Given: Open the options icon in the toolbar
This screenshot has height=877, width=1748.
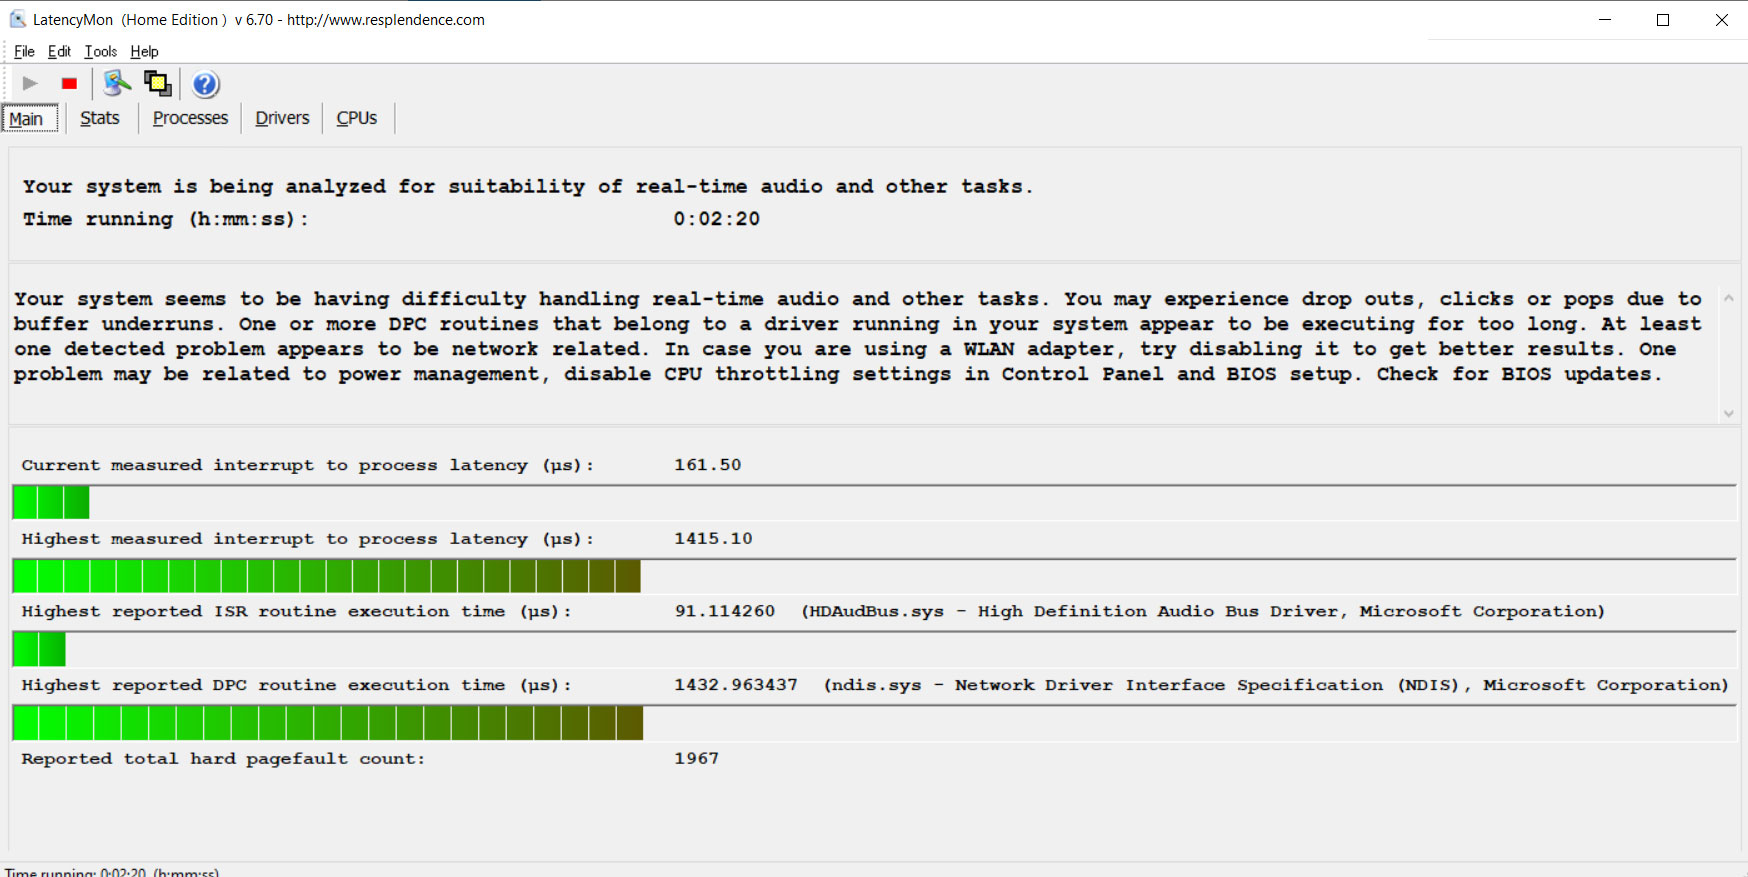Looking at the screenshot, I should click(x=117, y=84).
